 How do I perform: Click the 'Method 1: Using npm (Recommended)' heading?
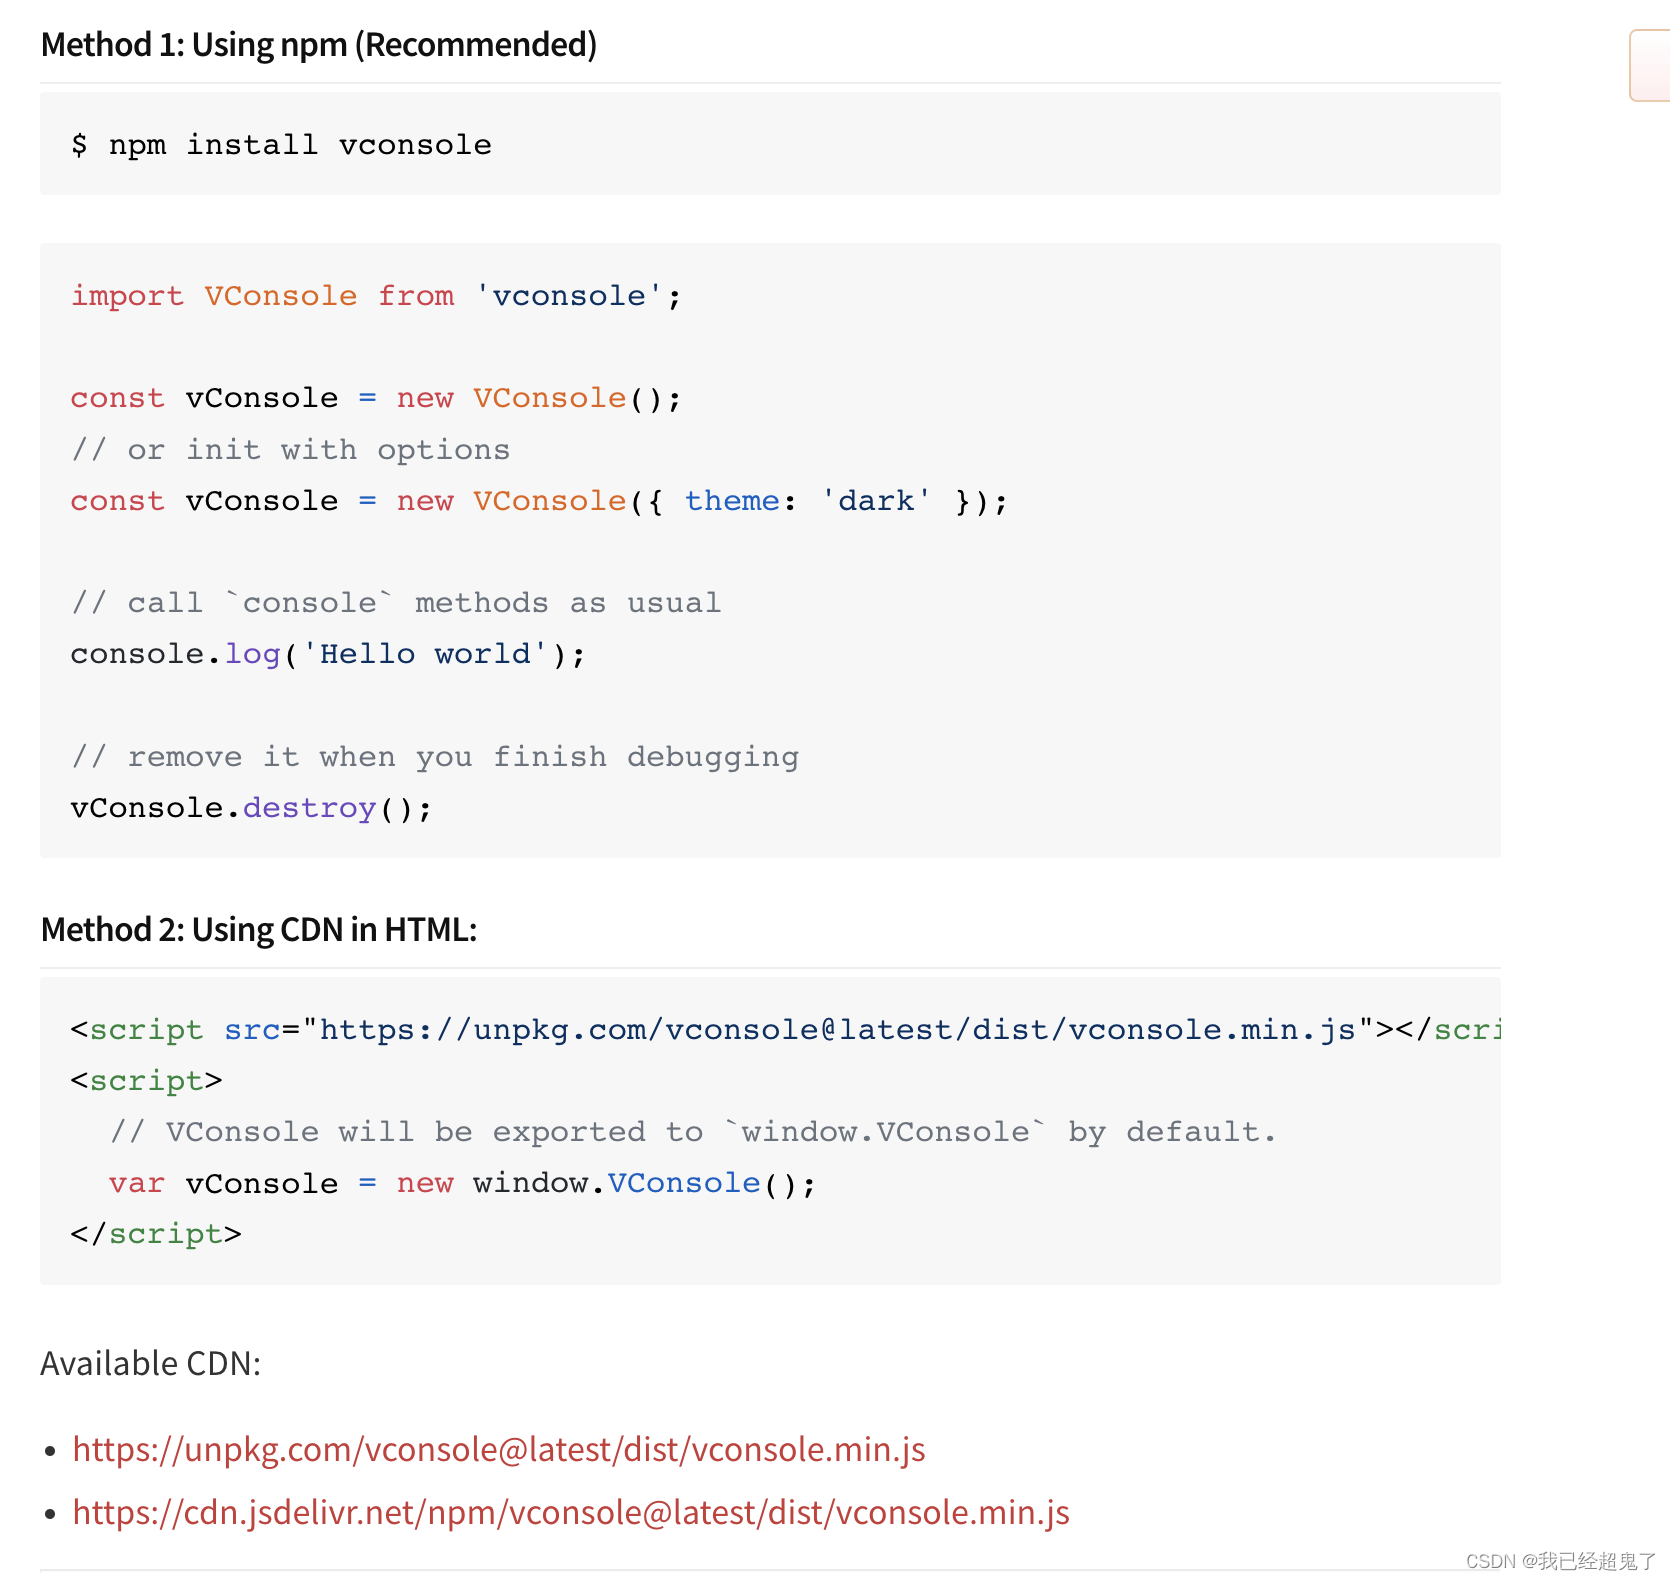[319, 45]
